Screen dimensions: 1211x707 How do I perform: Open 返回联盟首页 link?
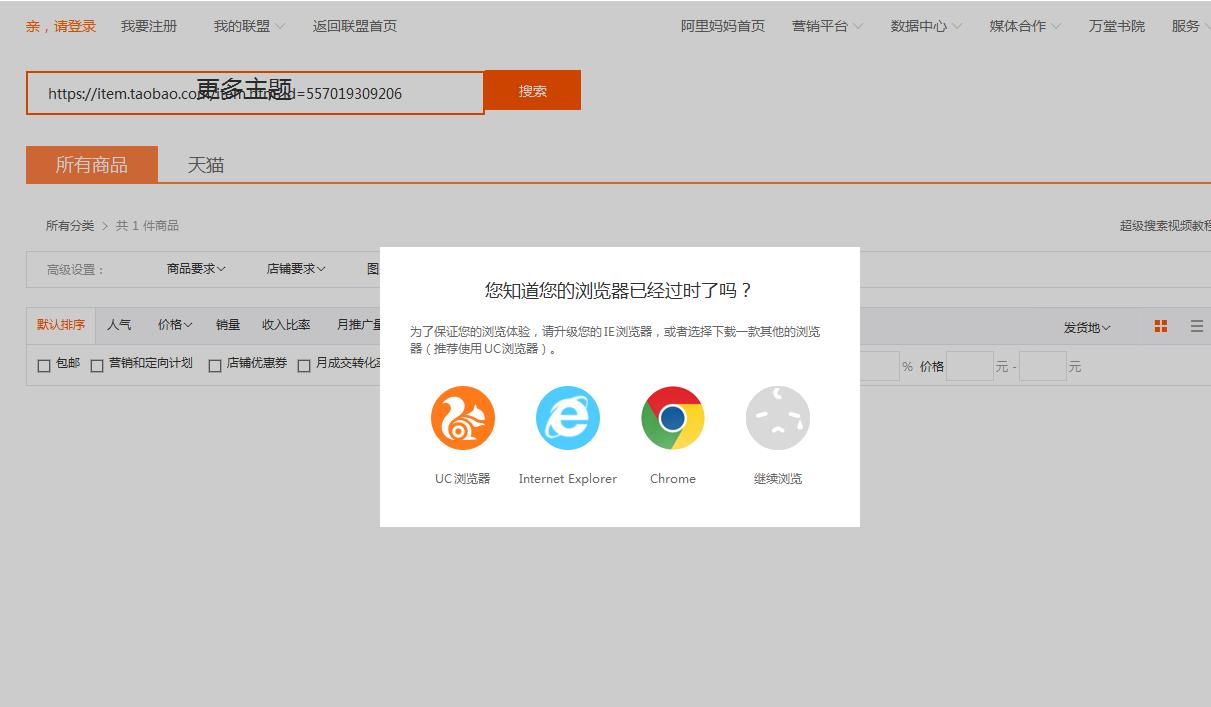click(x=355, y=26)
